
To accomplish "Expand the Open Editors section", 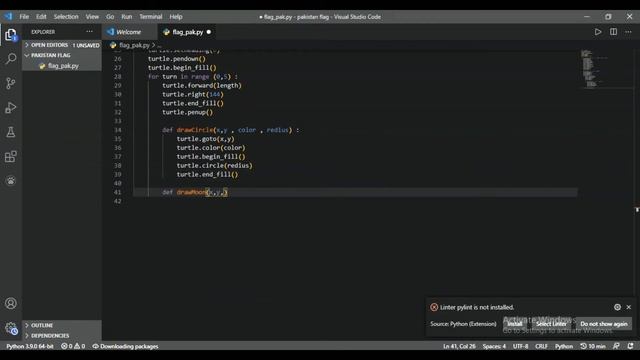I will click(61, 45).
